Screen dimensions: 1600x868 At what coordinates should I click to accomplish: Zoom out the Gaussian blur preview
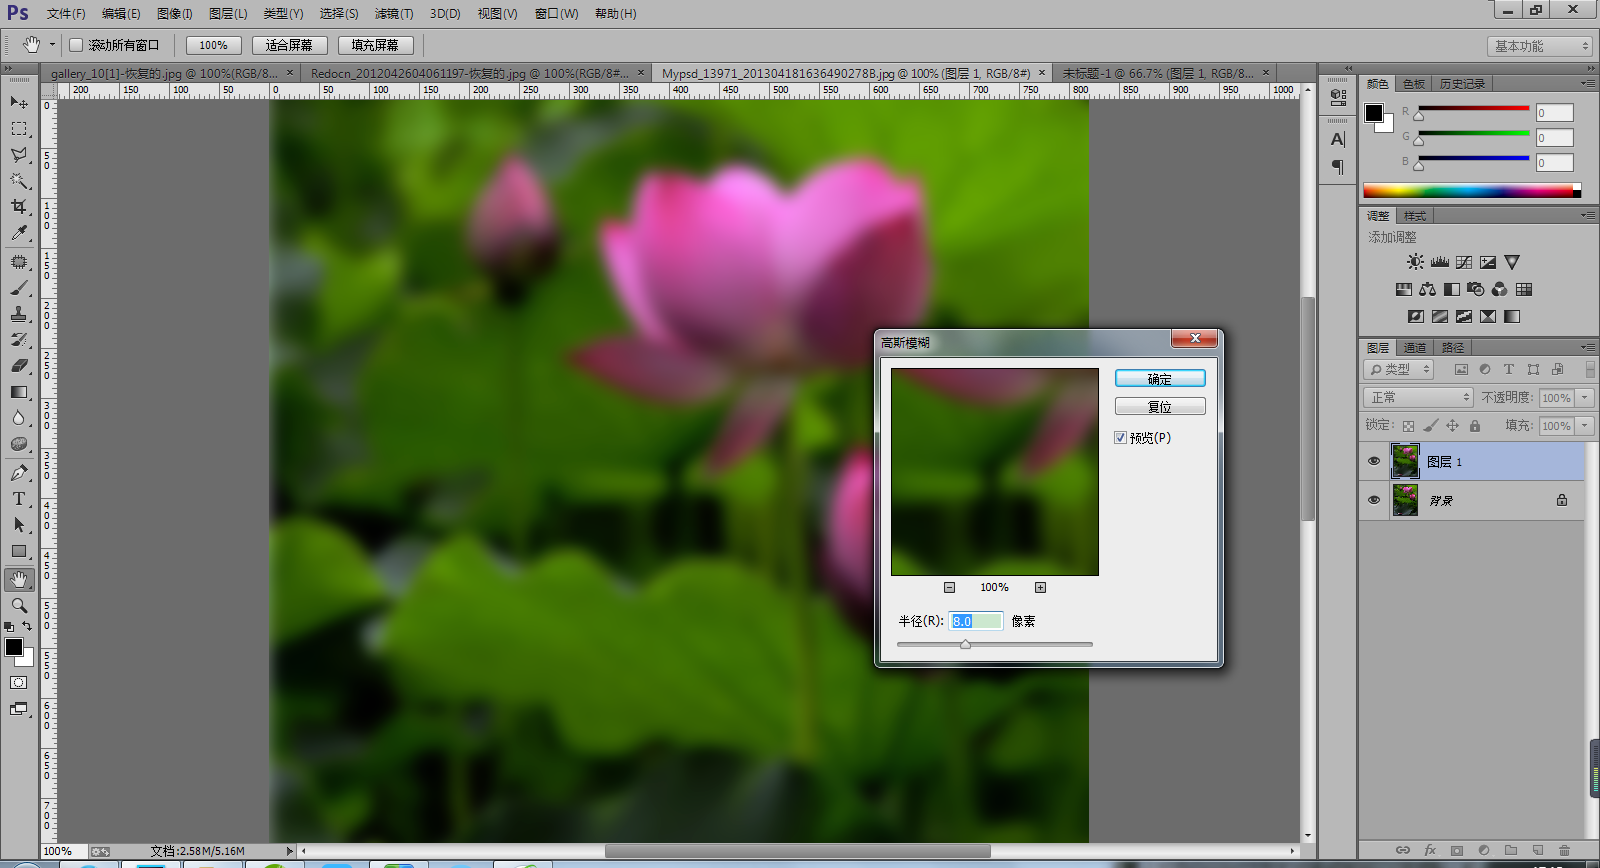point(950,587)
